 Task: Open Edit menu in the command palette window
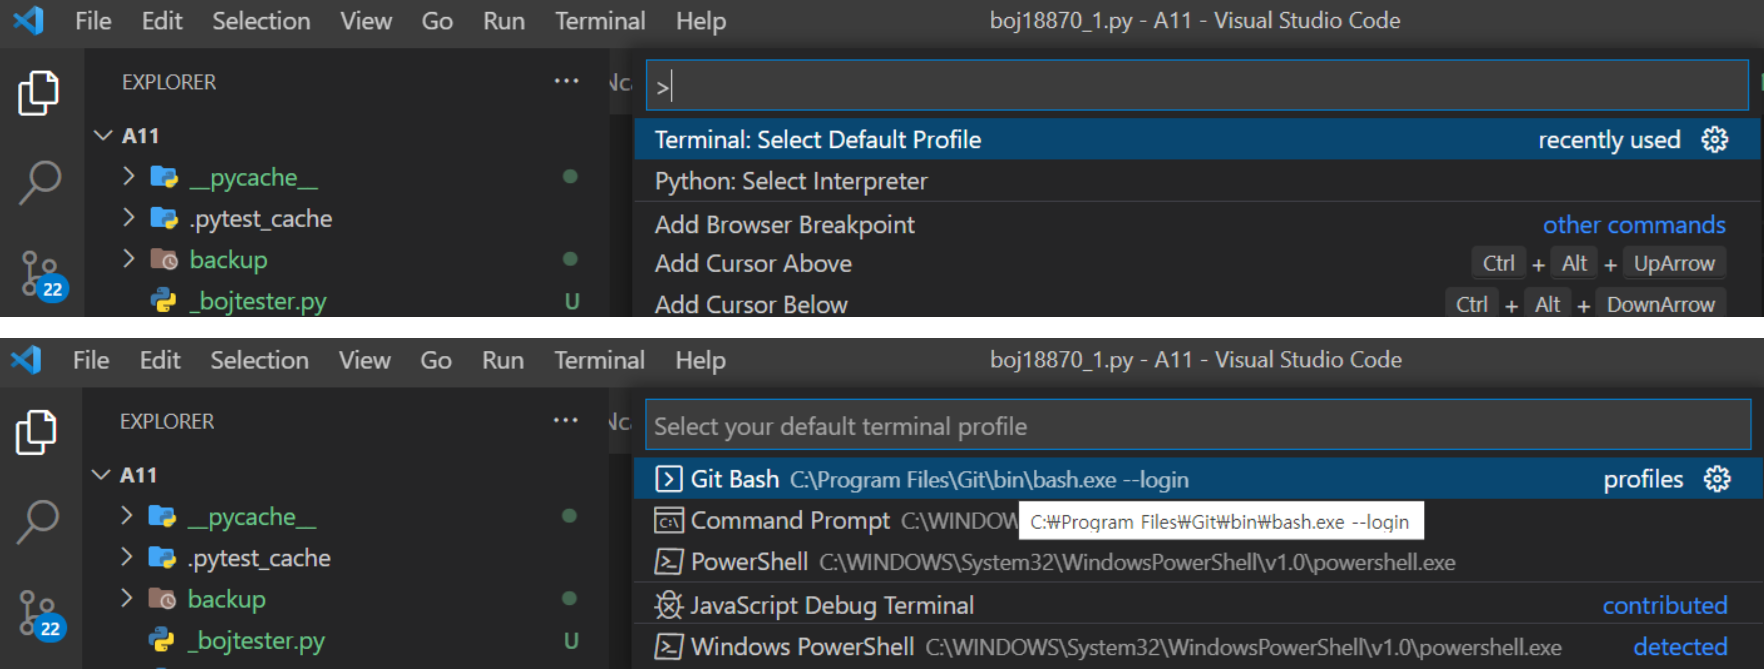pos(162,21)
